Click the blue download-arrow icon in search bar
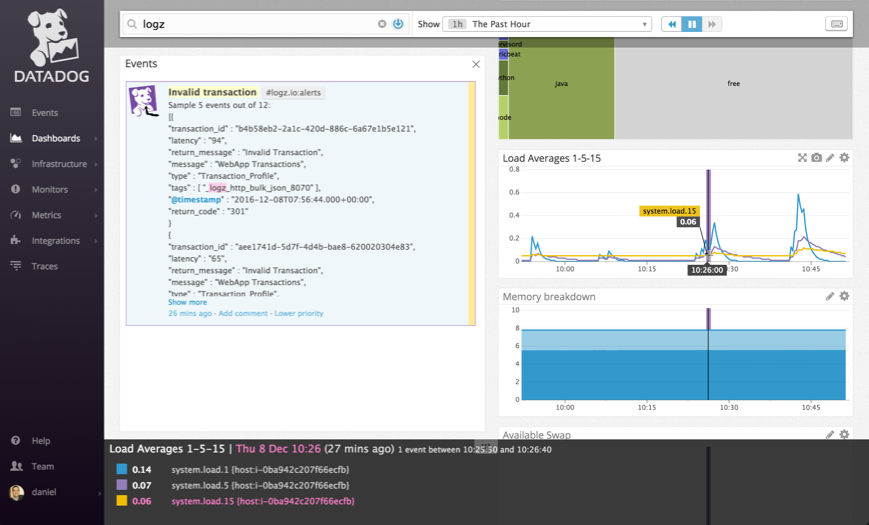869x525 pixels. [x=398, y=24]
